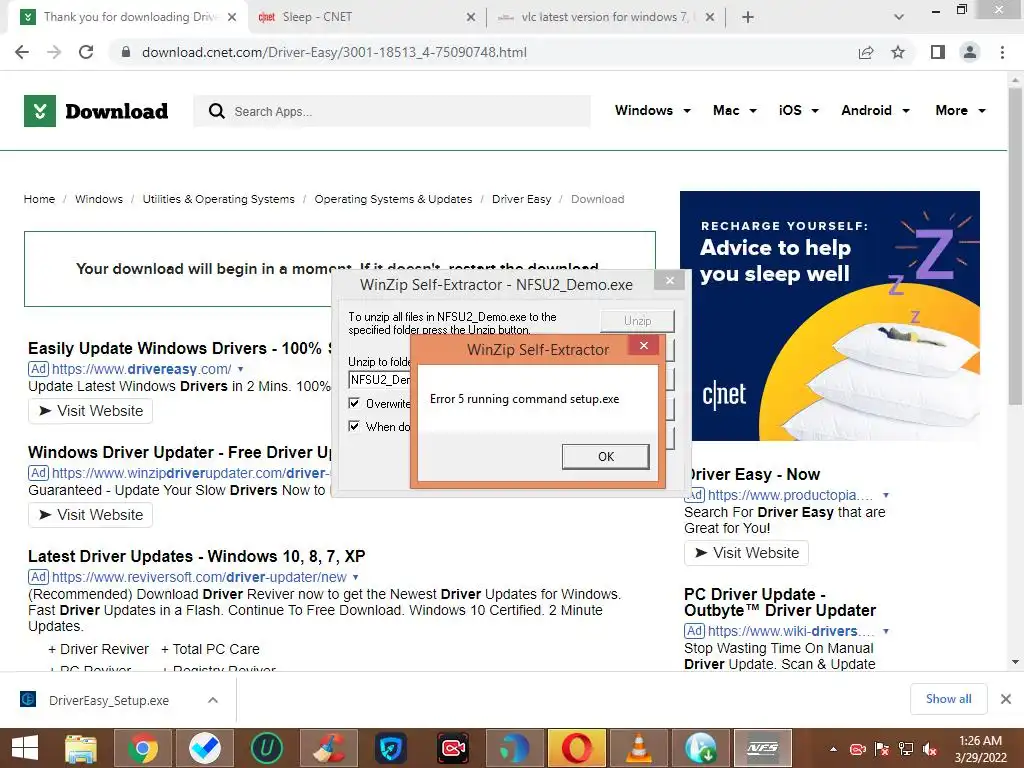Click the Unzip button
1024x768 pixels.
pos(637,321)
